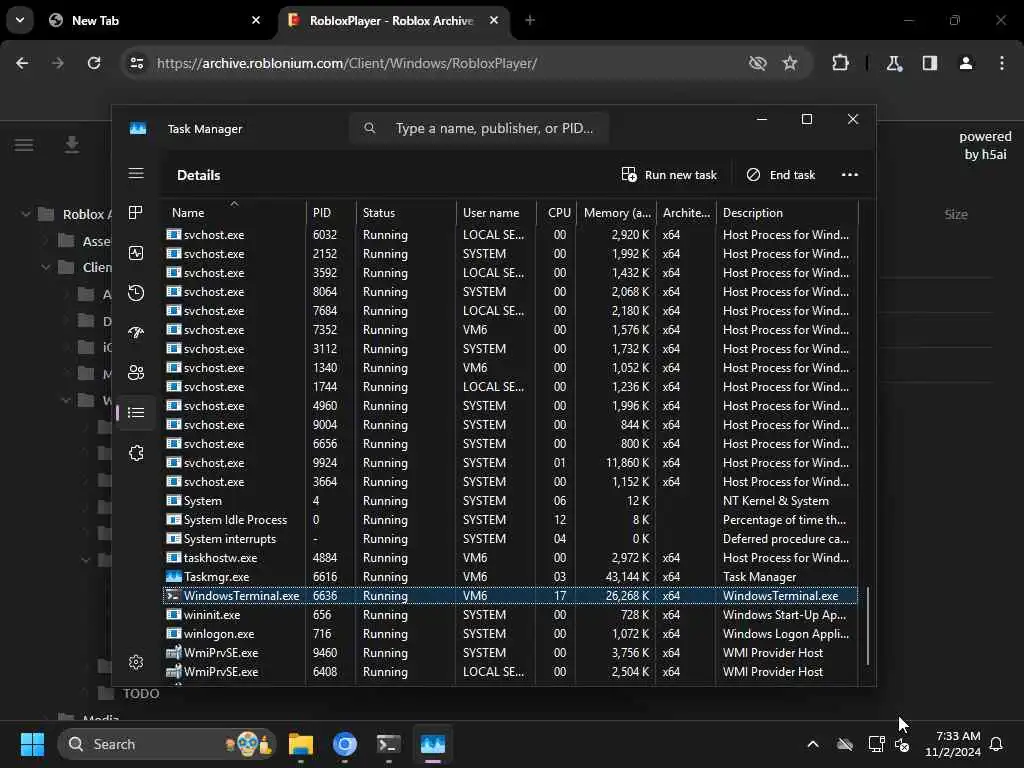This screenshot has width=1024, height=768.
Task: Open browser Extensions puzzle icon
Action: [840, 63]
